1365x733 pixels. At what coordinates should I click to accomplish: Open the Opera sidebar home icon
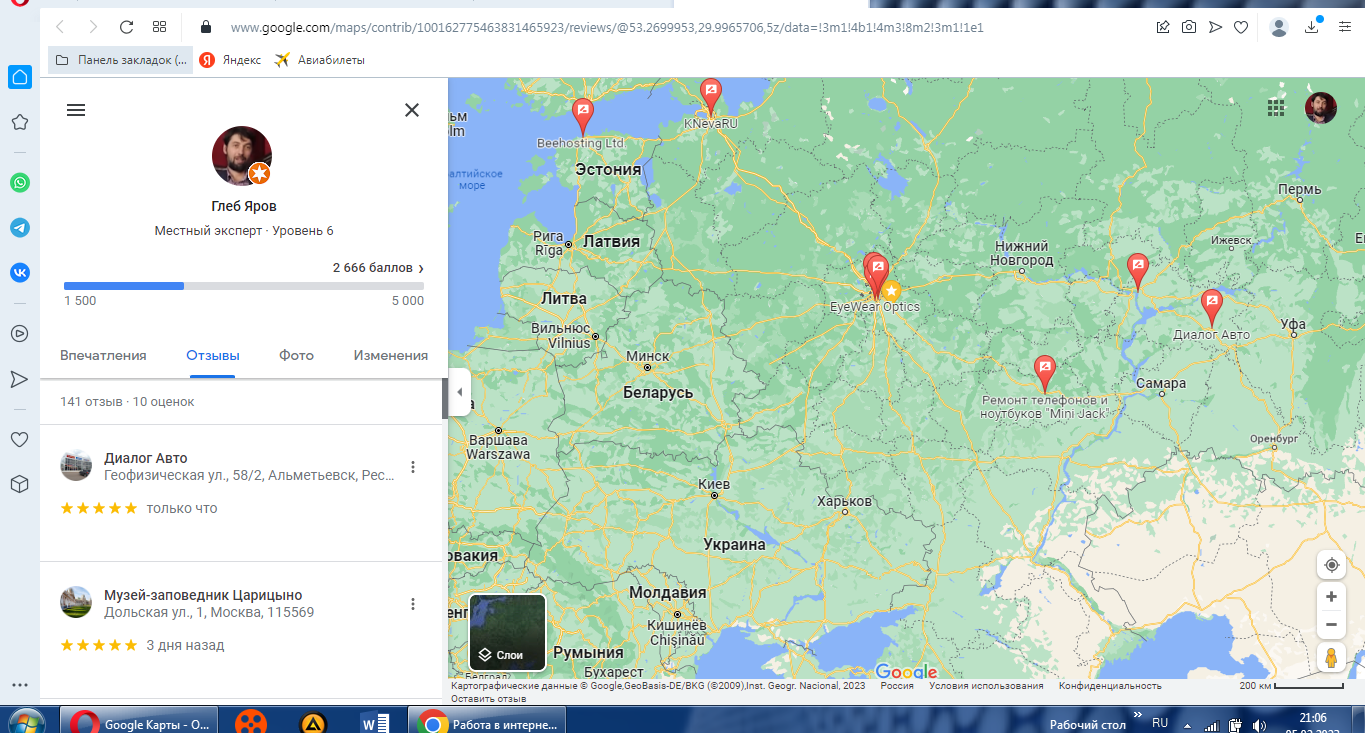click(19, 77)
